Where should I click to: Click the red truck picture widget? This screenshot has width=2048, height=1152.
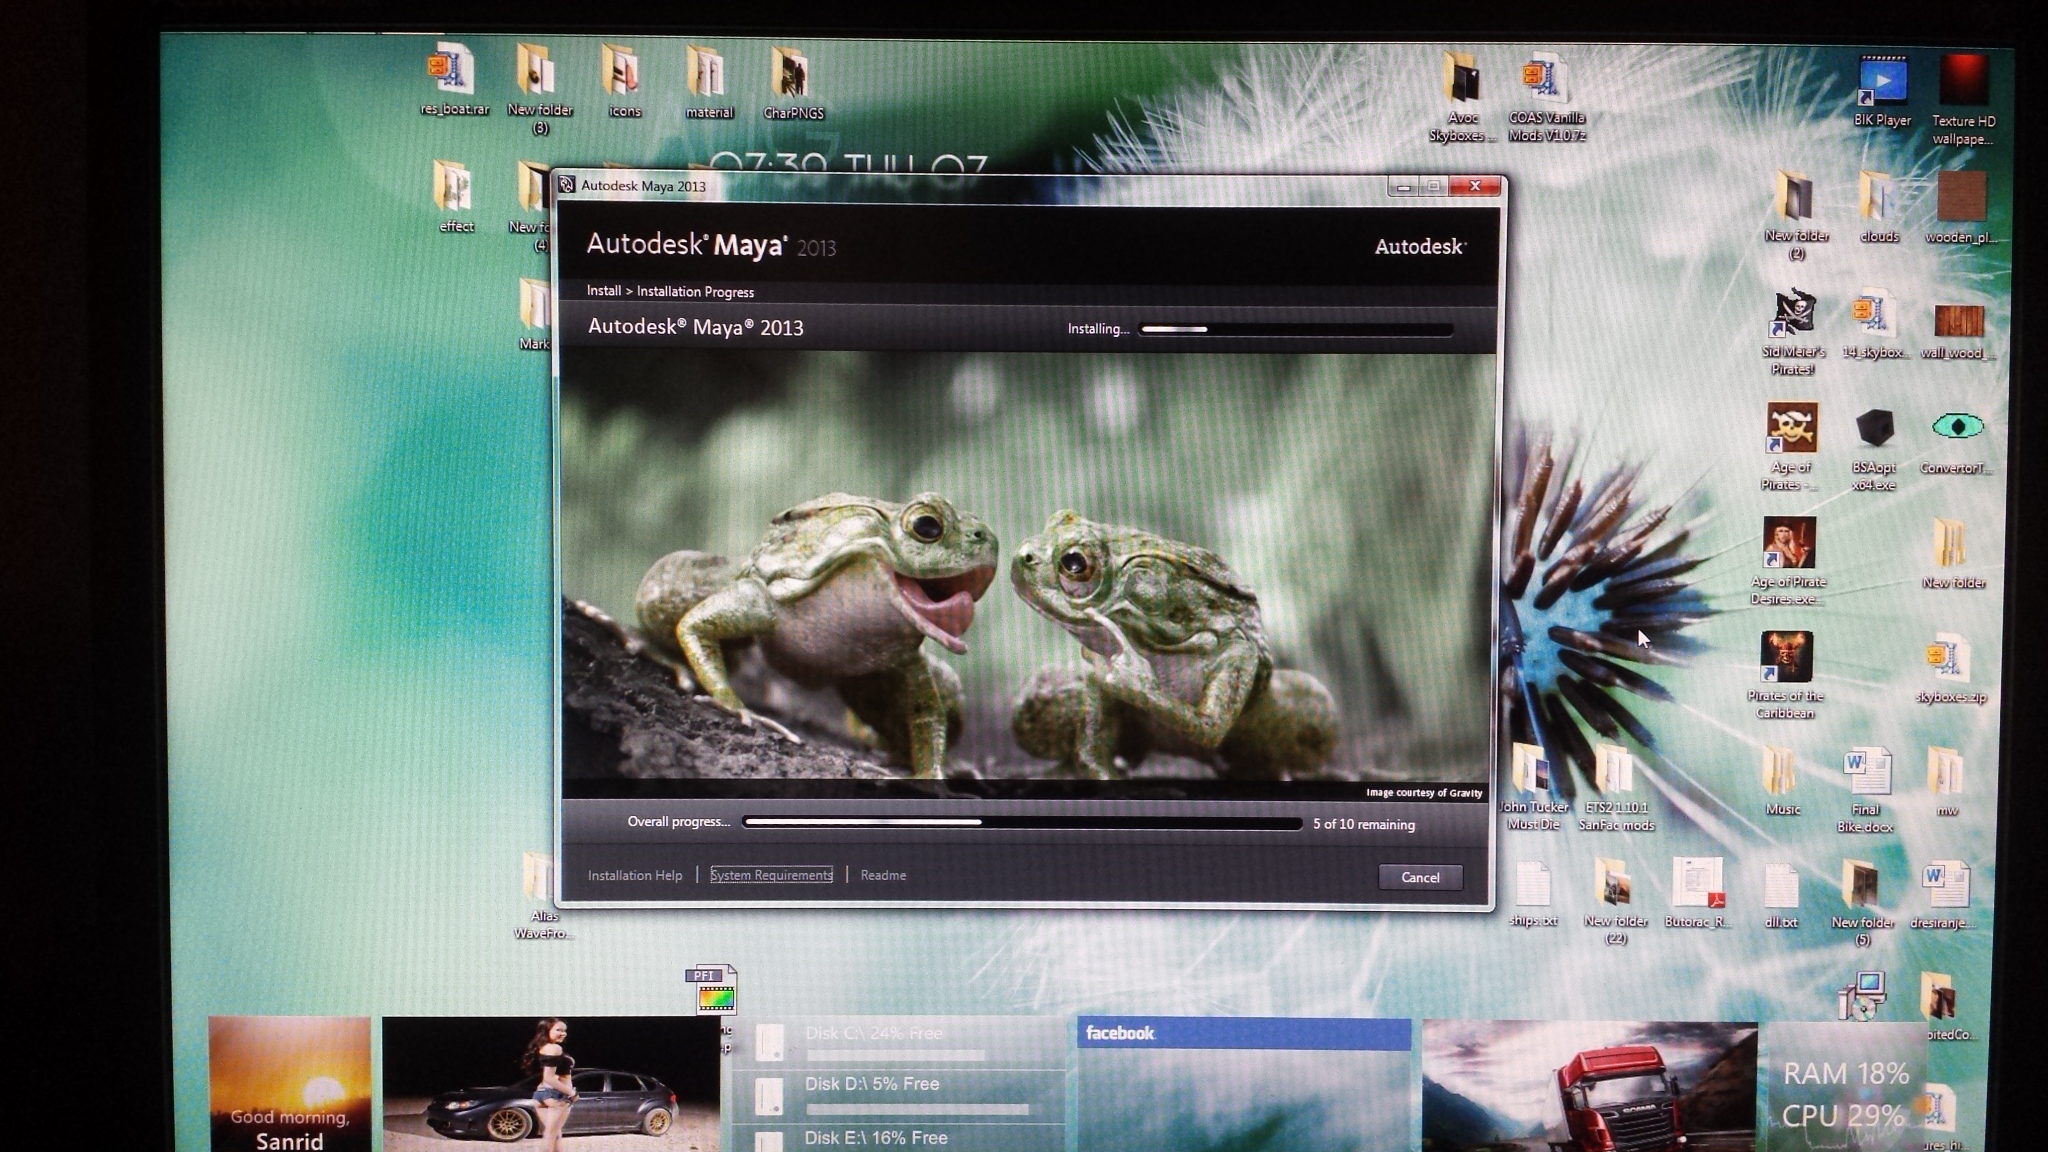coord(1590,1086)
